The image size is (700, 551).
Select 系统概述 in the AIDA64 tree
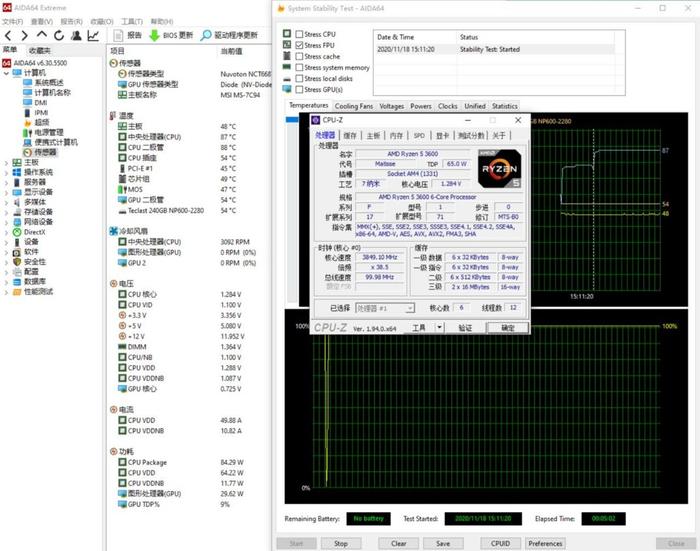pyautogui.click(x=49, y=83)
